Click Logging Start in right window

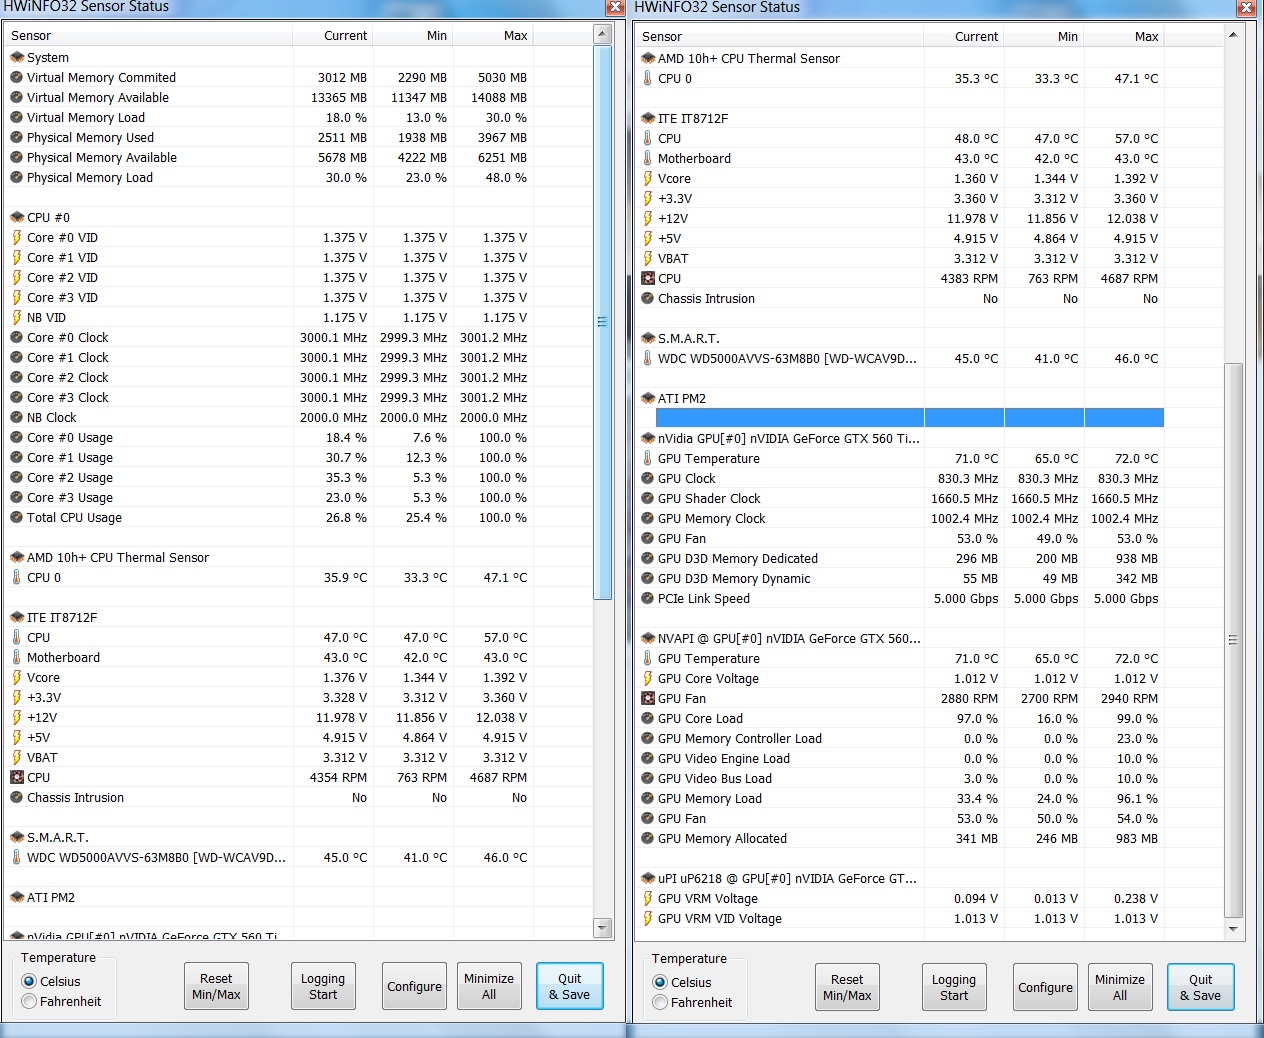pos(954,988)
